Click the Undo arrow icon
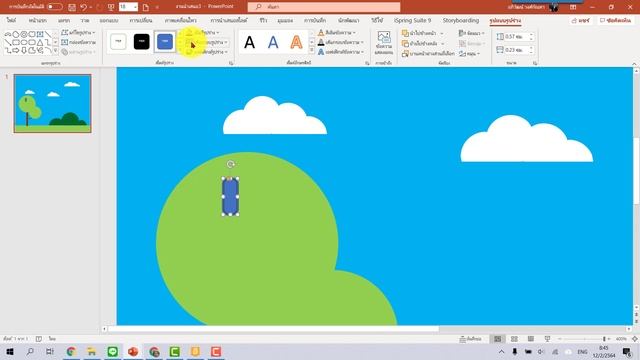Viewport: 640px width, 360px height. click(x=84, y=7)
